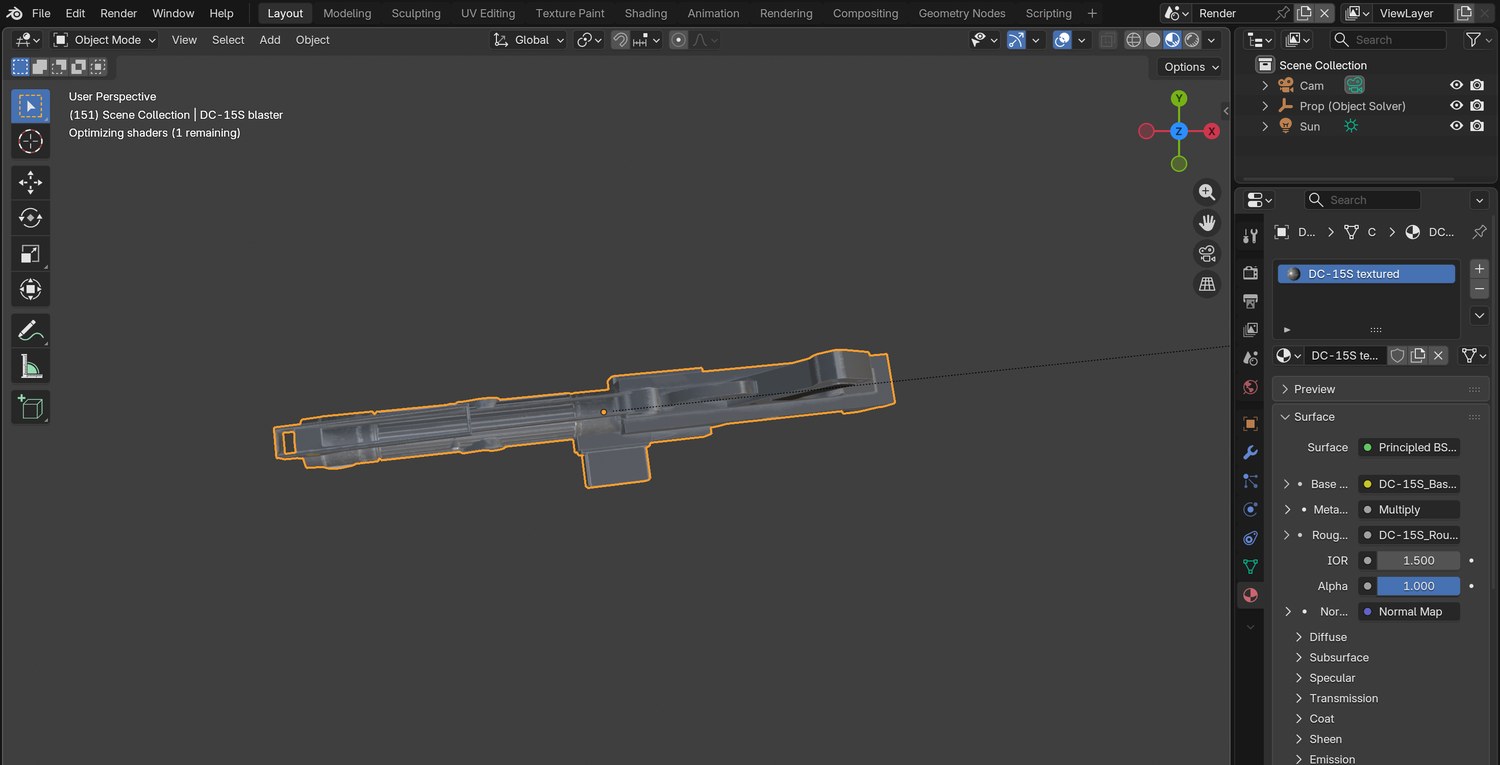Select the Rotate tool
Image resolution: width=1500 pixels, height=765 pixels.
tap(30, 218)
